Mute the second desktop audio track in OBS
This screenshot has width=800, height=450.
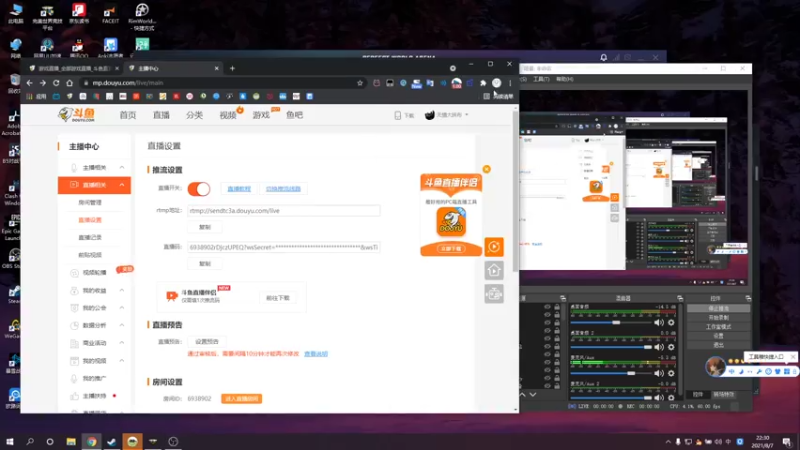[659, 347]
